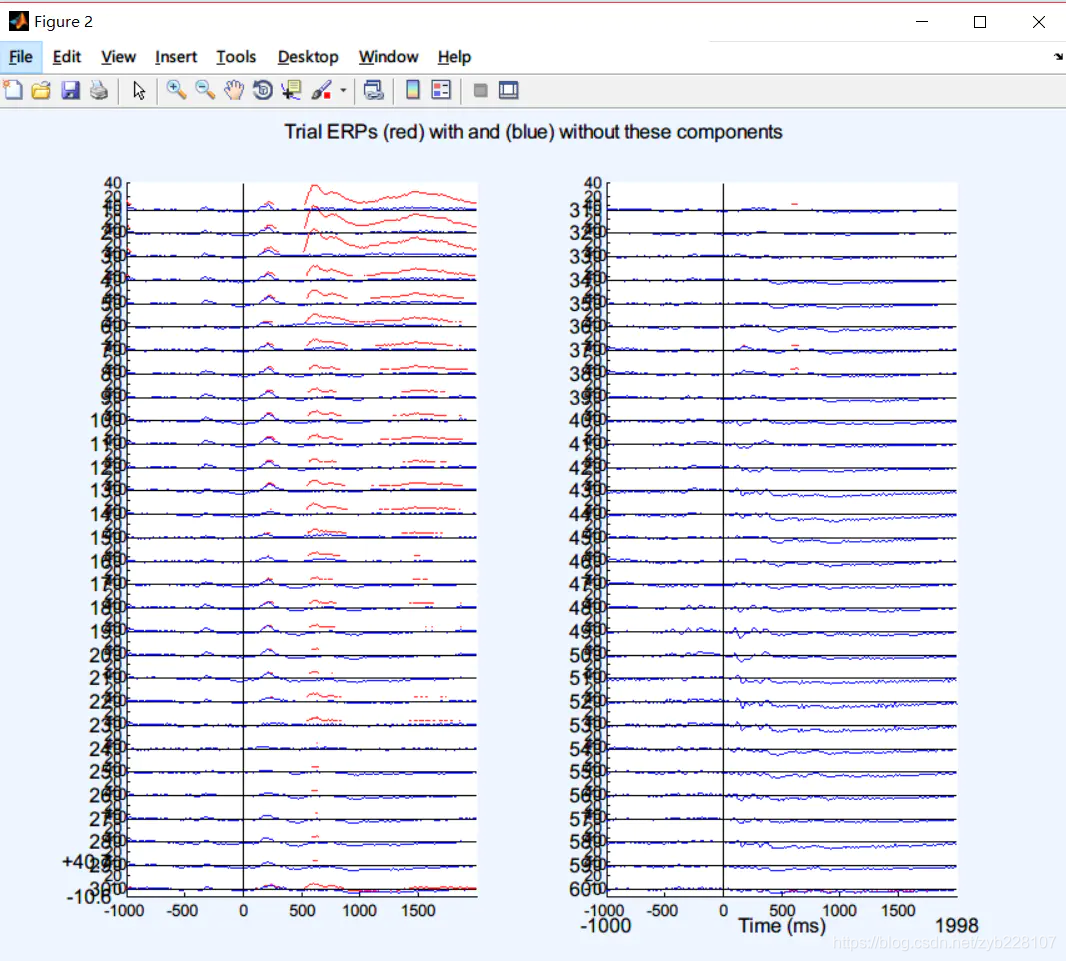Expand the Brush color dropdown arrow
This screenshot has width=1066, height=961.
pyautogui.click(x=343, y=90)
